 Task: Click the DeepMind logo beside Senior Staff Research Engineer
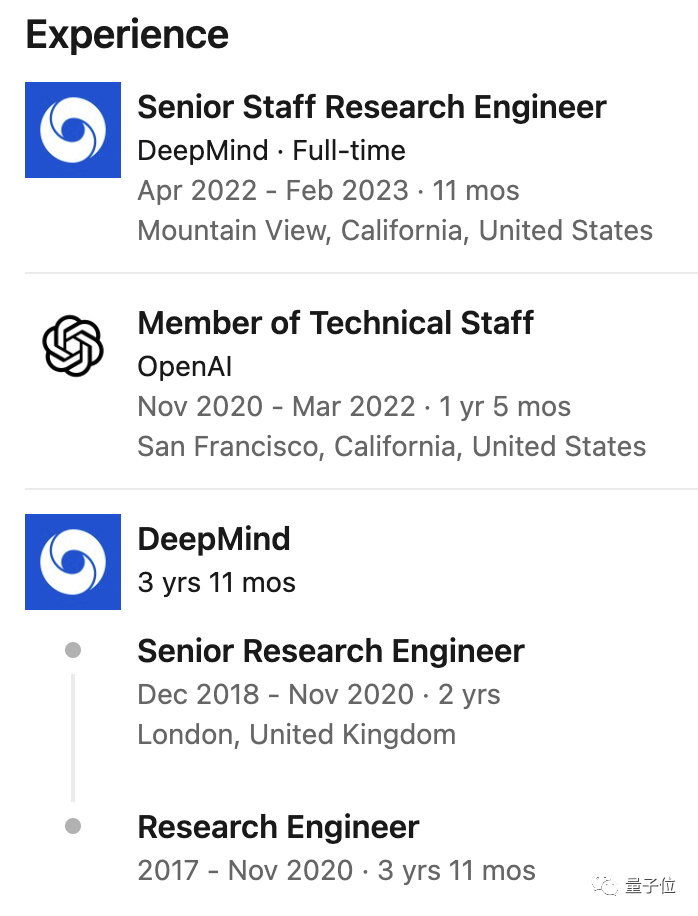point(73,130)
